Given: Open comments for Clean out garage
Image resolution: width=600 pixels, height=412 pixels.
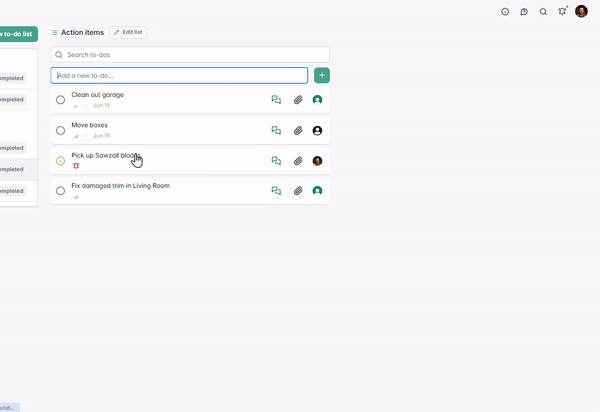Looking at the screenshot, I should tap(277, 100).
